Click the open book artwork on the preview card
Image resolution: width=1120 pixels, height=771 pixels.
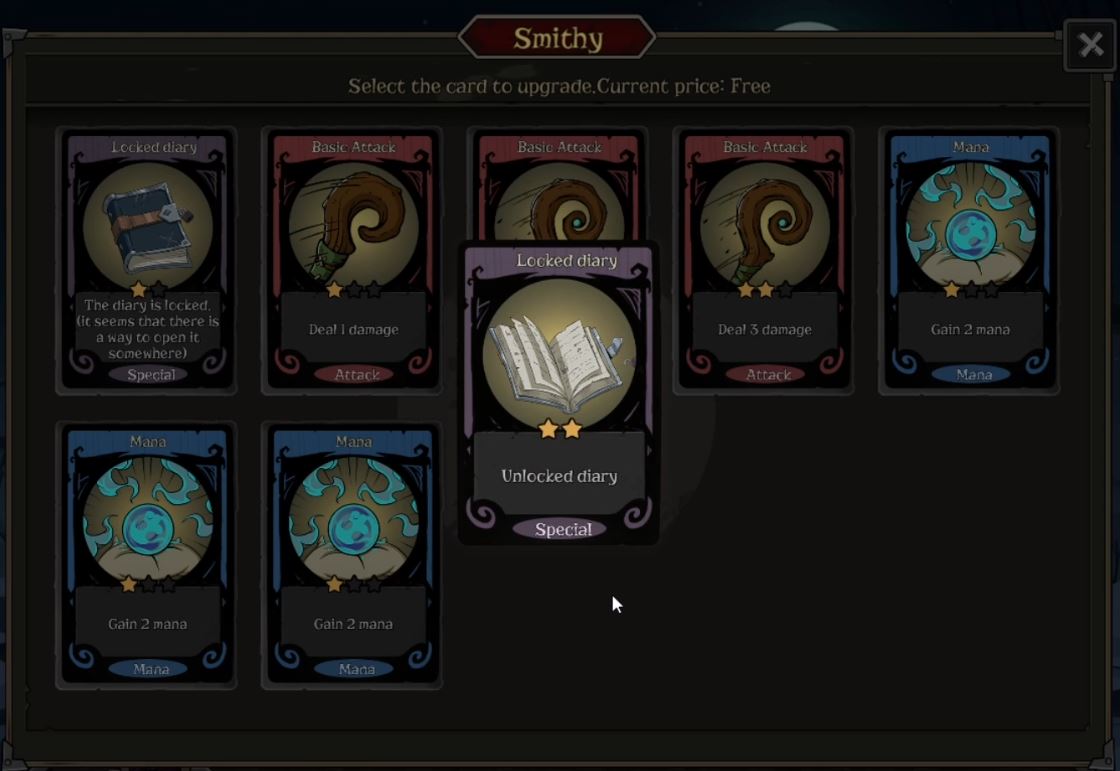click(559, 355)
